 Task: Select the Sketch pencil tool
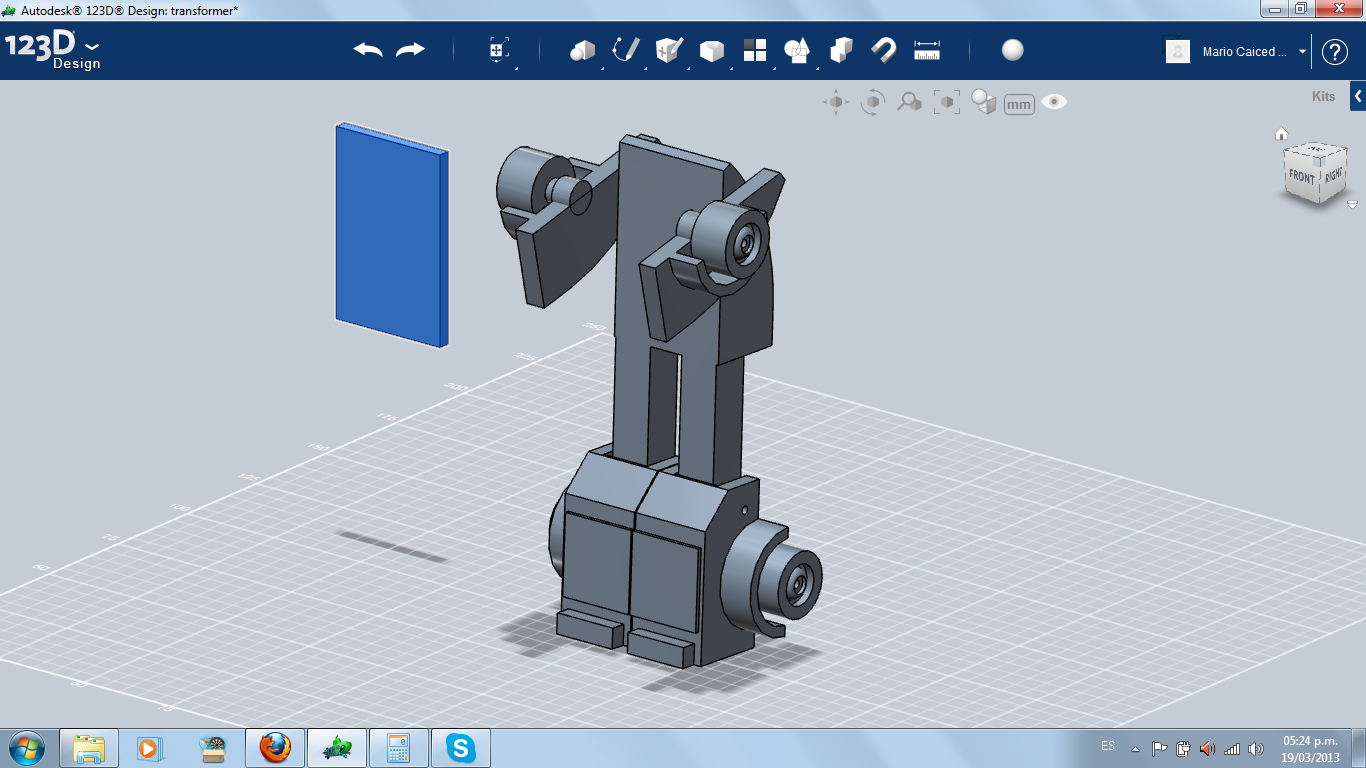point(626,50)
